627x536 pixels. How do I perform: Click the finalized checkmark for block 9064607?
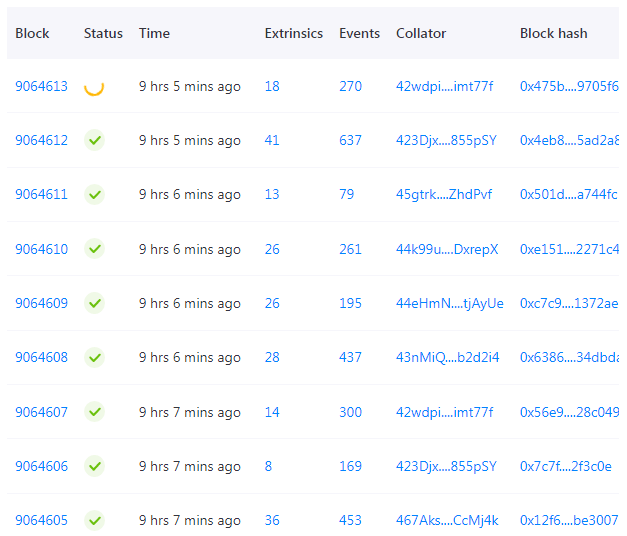(x=94, y=412)
